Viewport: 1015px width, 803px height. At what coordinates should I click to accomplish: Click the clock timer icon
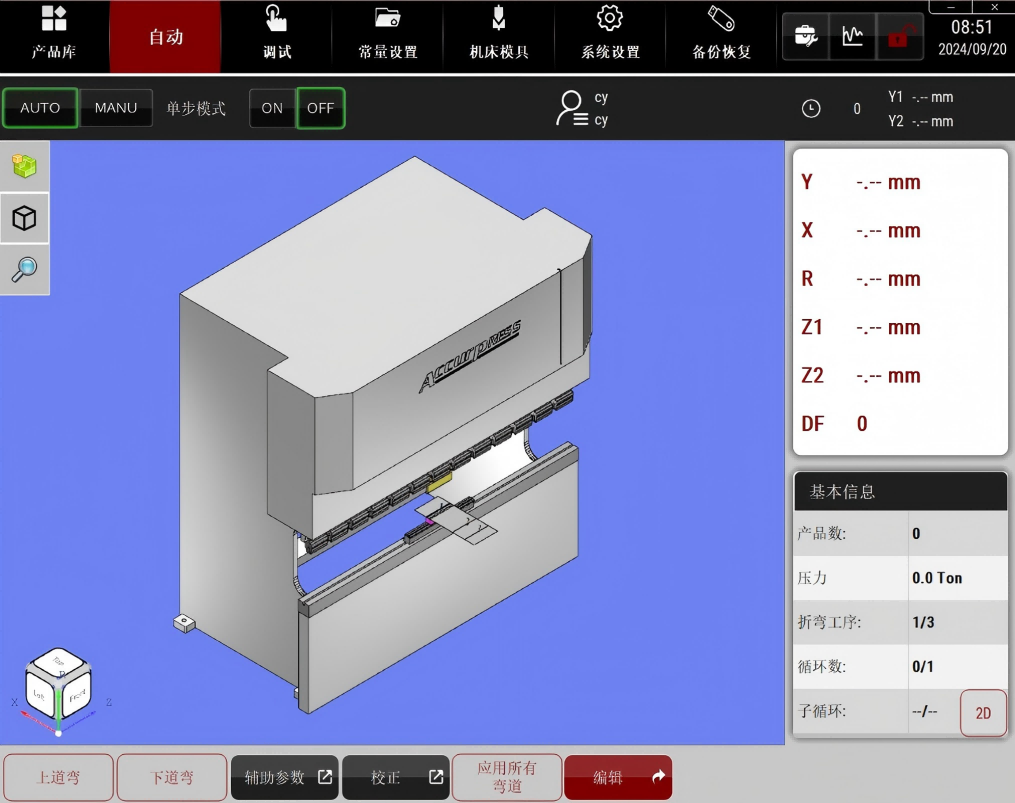811,109
